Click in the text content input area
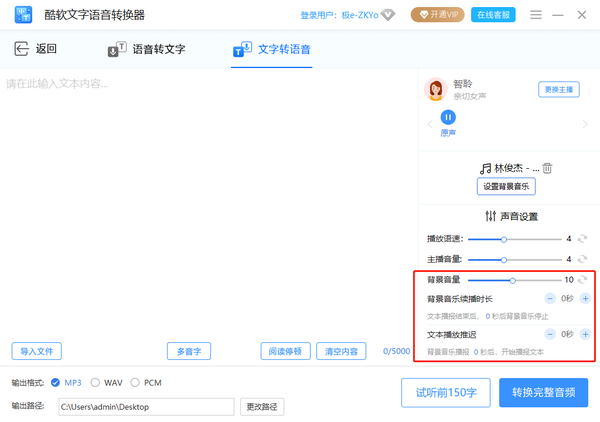Screen dimensions: 600x422 click(x=209, y=205)
